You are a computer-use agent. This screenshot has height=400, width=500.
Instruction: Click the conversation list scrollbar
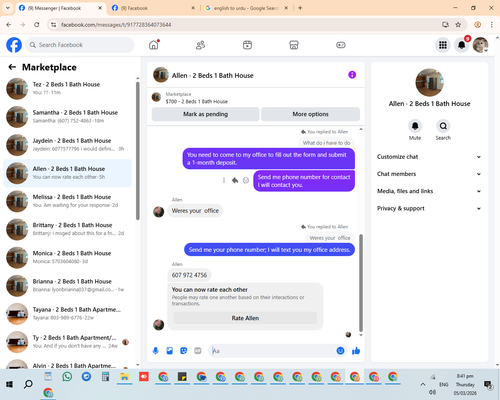coord(138,151)
